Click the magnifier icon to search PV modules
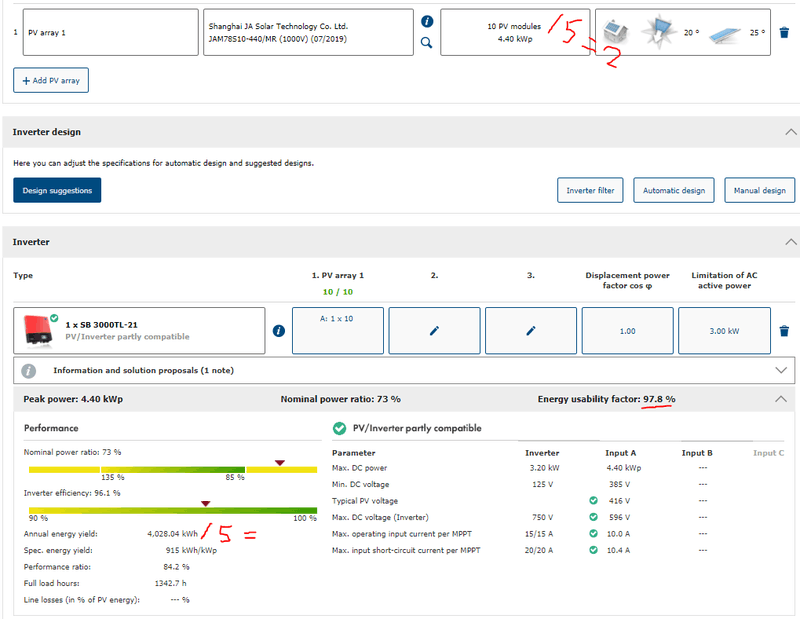The height and width of the screenshot is (619, 800). pos(427,43)
